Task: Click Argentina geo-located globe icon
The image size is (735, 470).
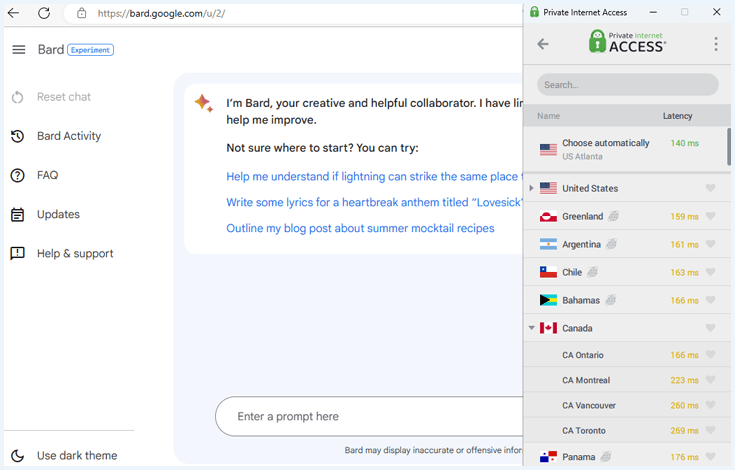Action: [611, 244]
